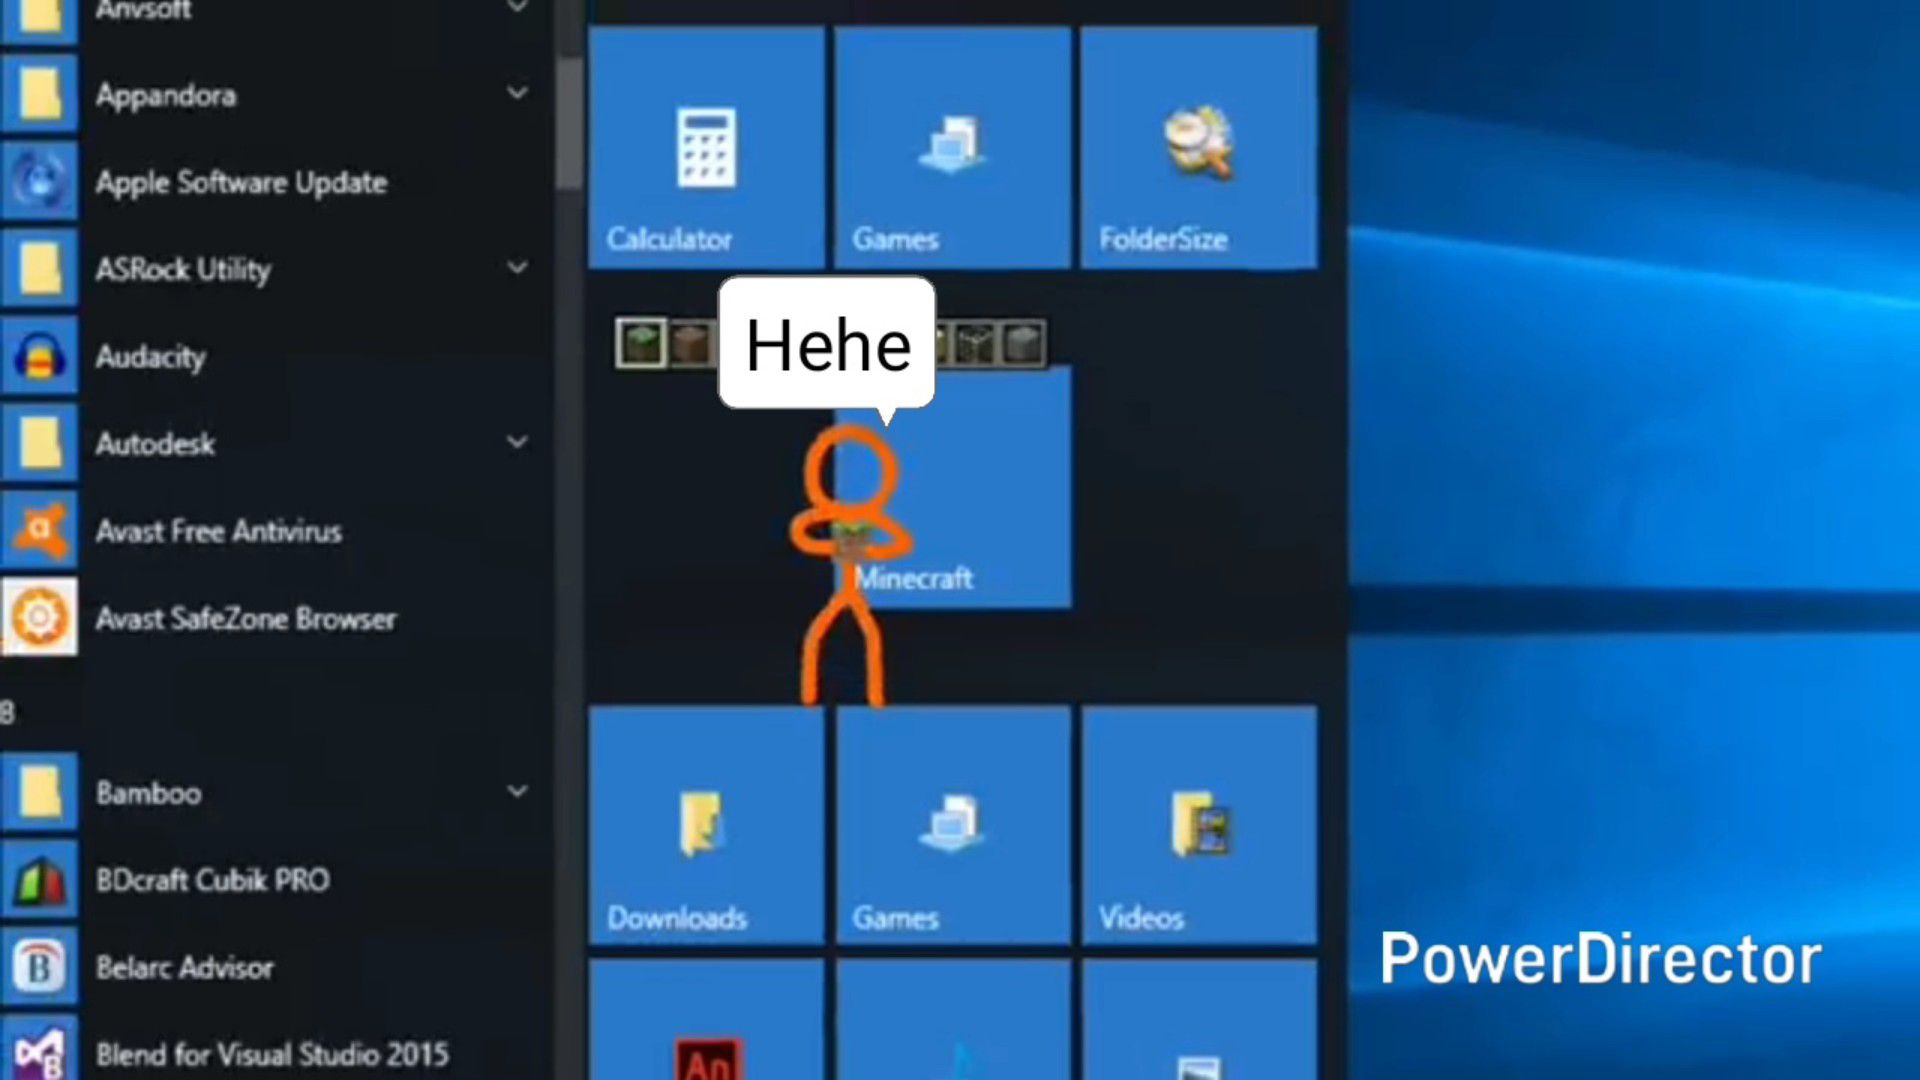Select the dirt block in the hotbar
Image resolution: width=1920 pixels, height=1080 pixels.
click(x=691, y=344)
